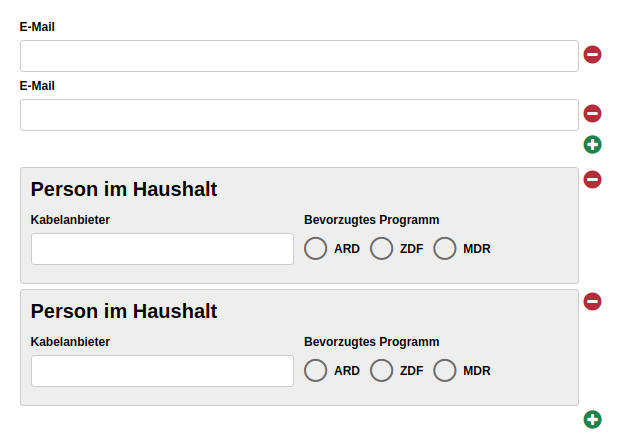Focus the first E-Mail input field
Screen dimensions: 627x447
click(x=300, y=56)
